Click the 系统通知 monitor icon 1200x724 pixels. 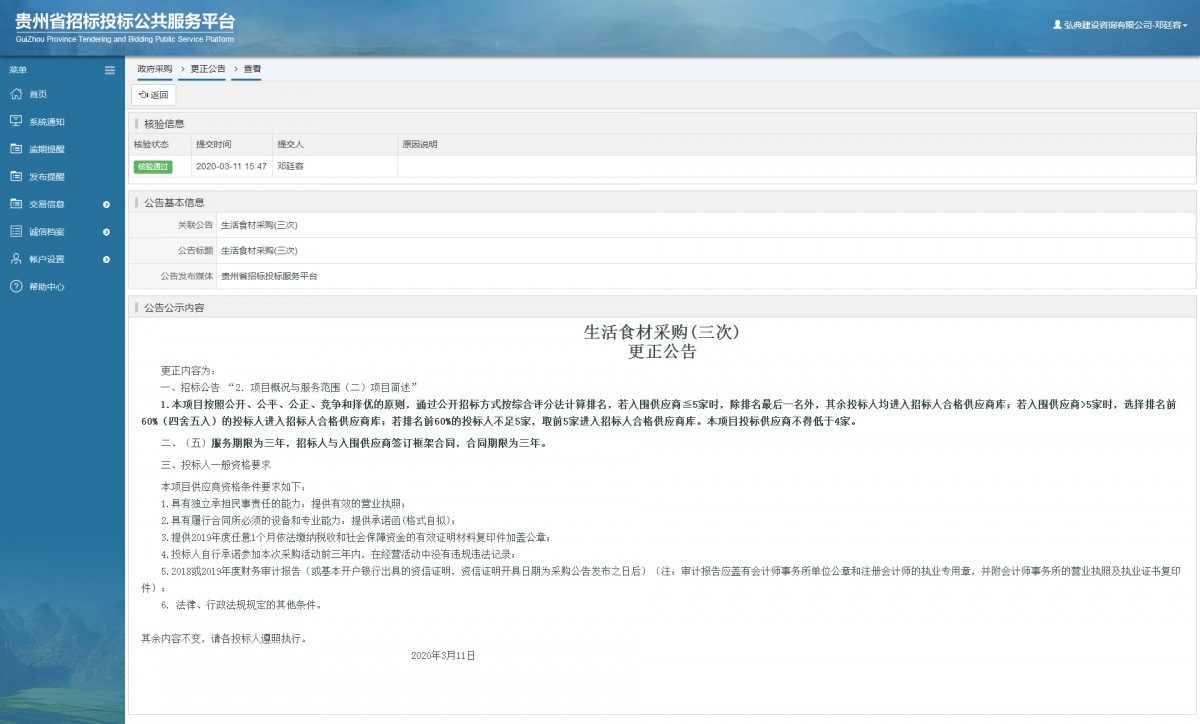(x=15, y=121)
